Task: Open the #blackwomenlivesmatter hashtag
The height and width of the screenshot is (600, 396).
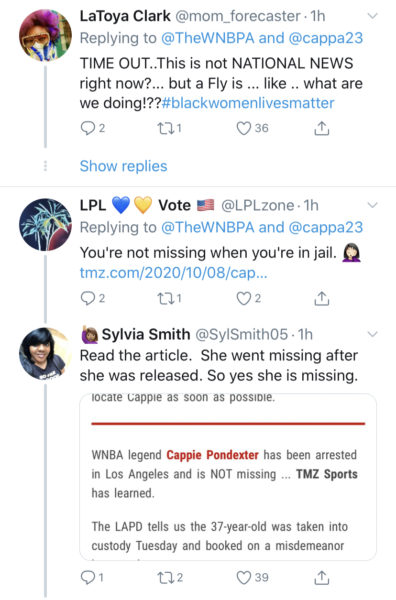Action: pyautogui.click(x=248, y=103)
